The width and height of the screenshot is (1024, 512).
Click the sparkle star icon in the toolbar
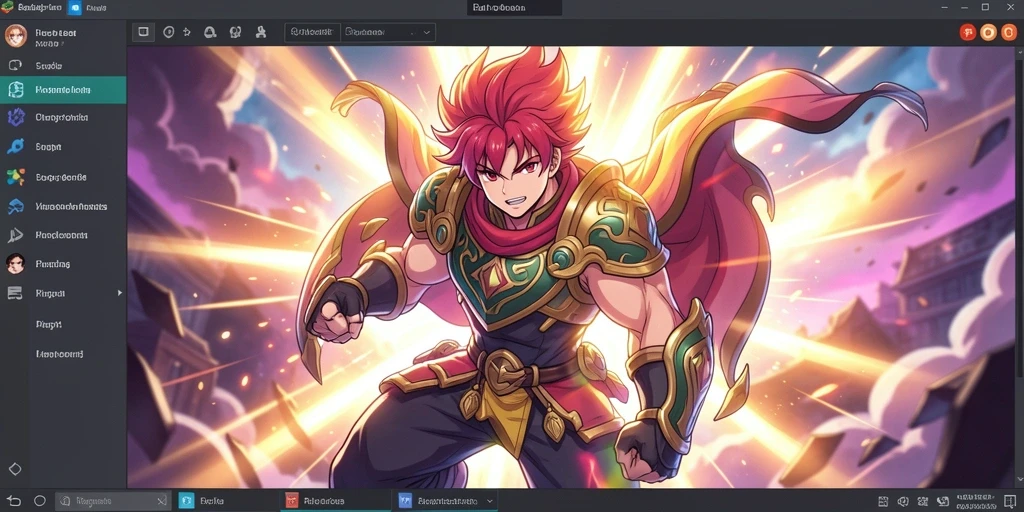[x=187, y=32]
